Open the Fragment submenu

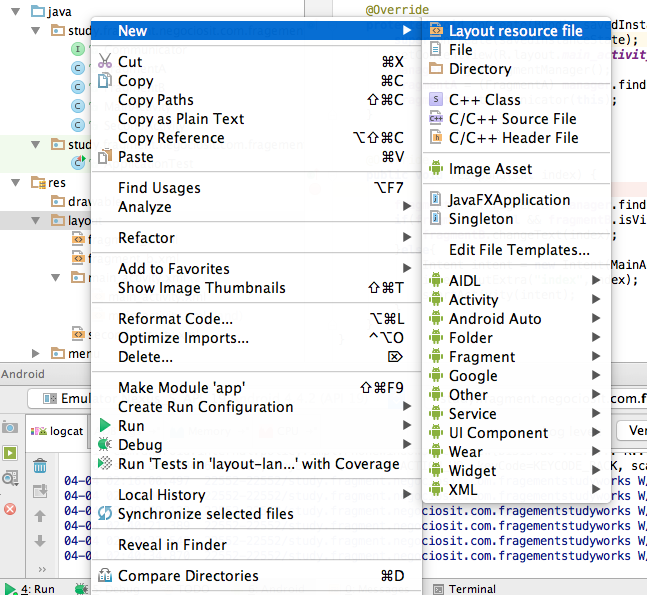click(x=482, y=357)
